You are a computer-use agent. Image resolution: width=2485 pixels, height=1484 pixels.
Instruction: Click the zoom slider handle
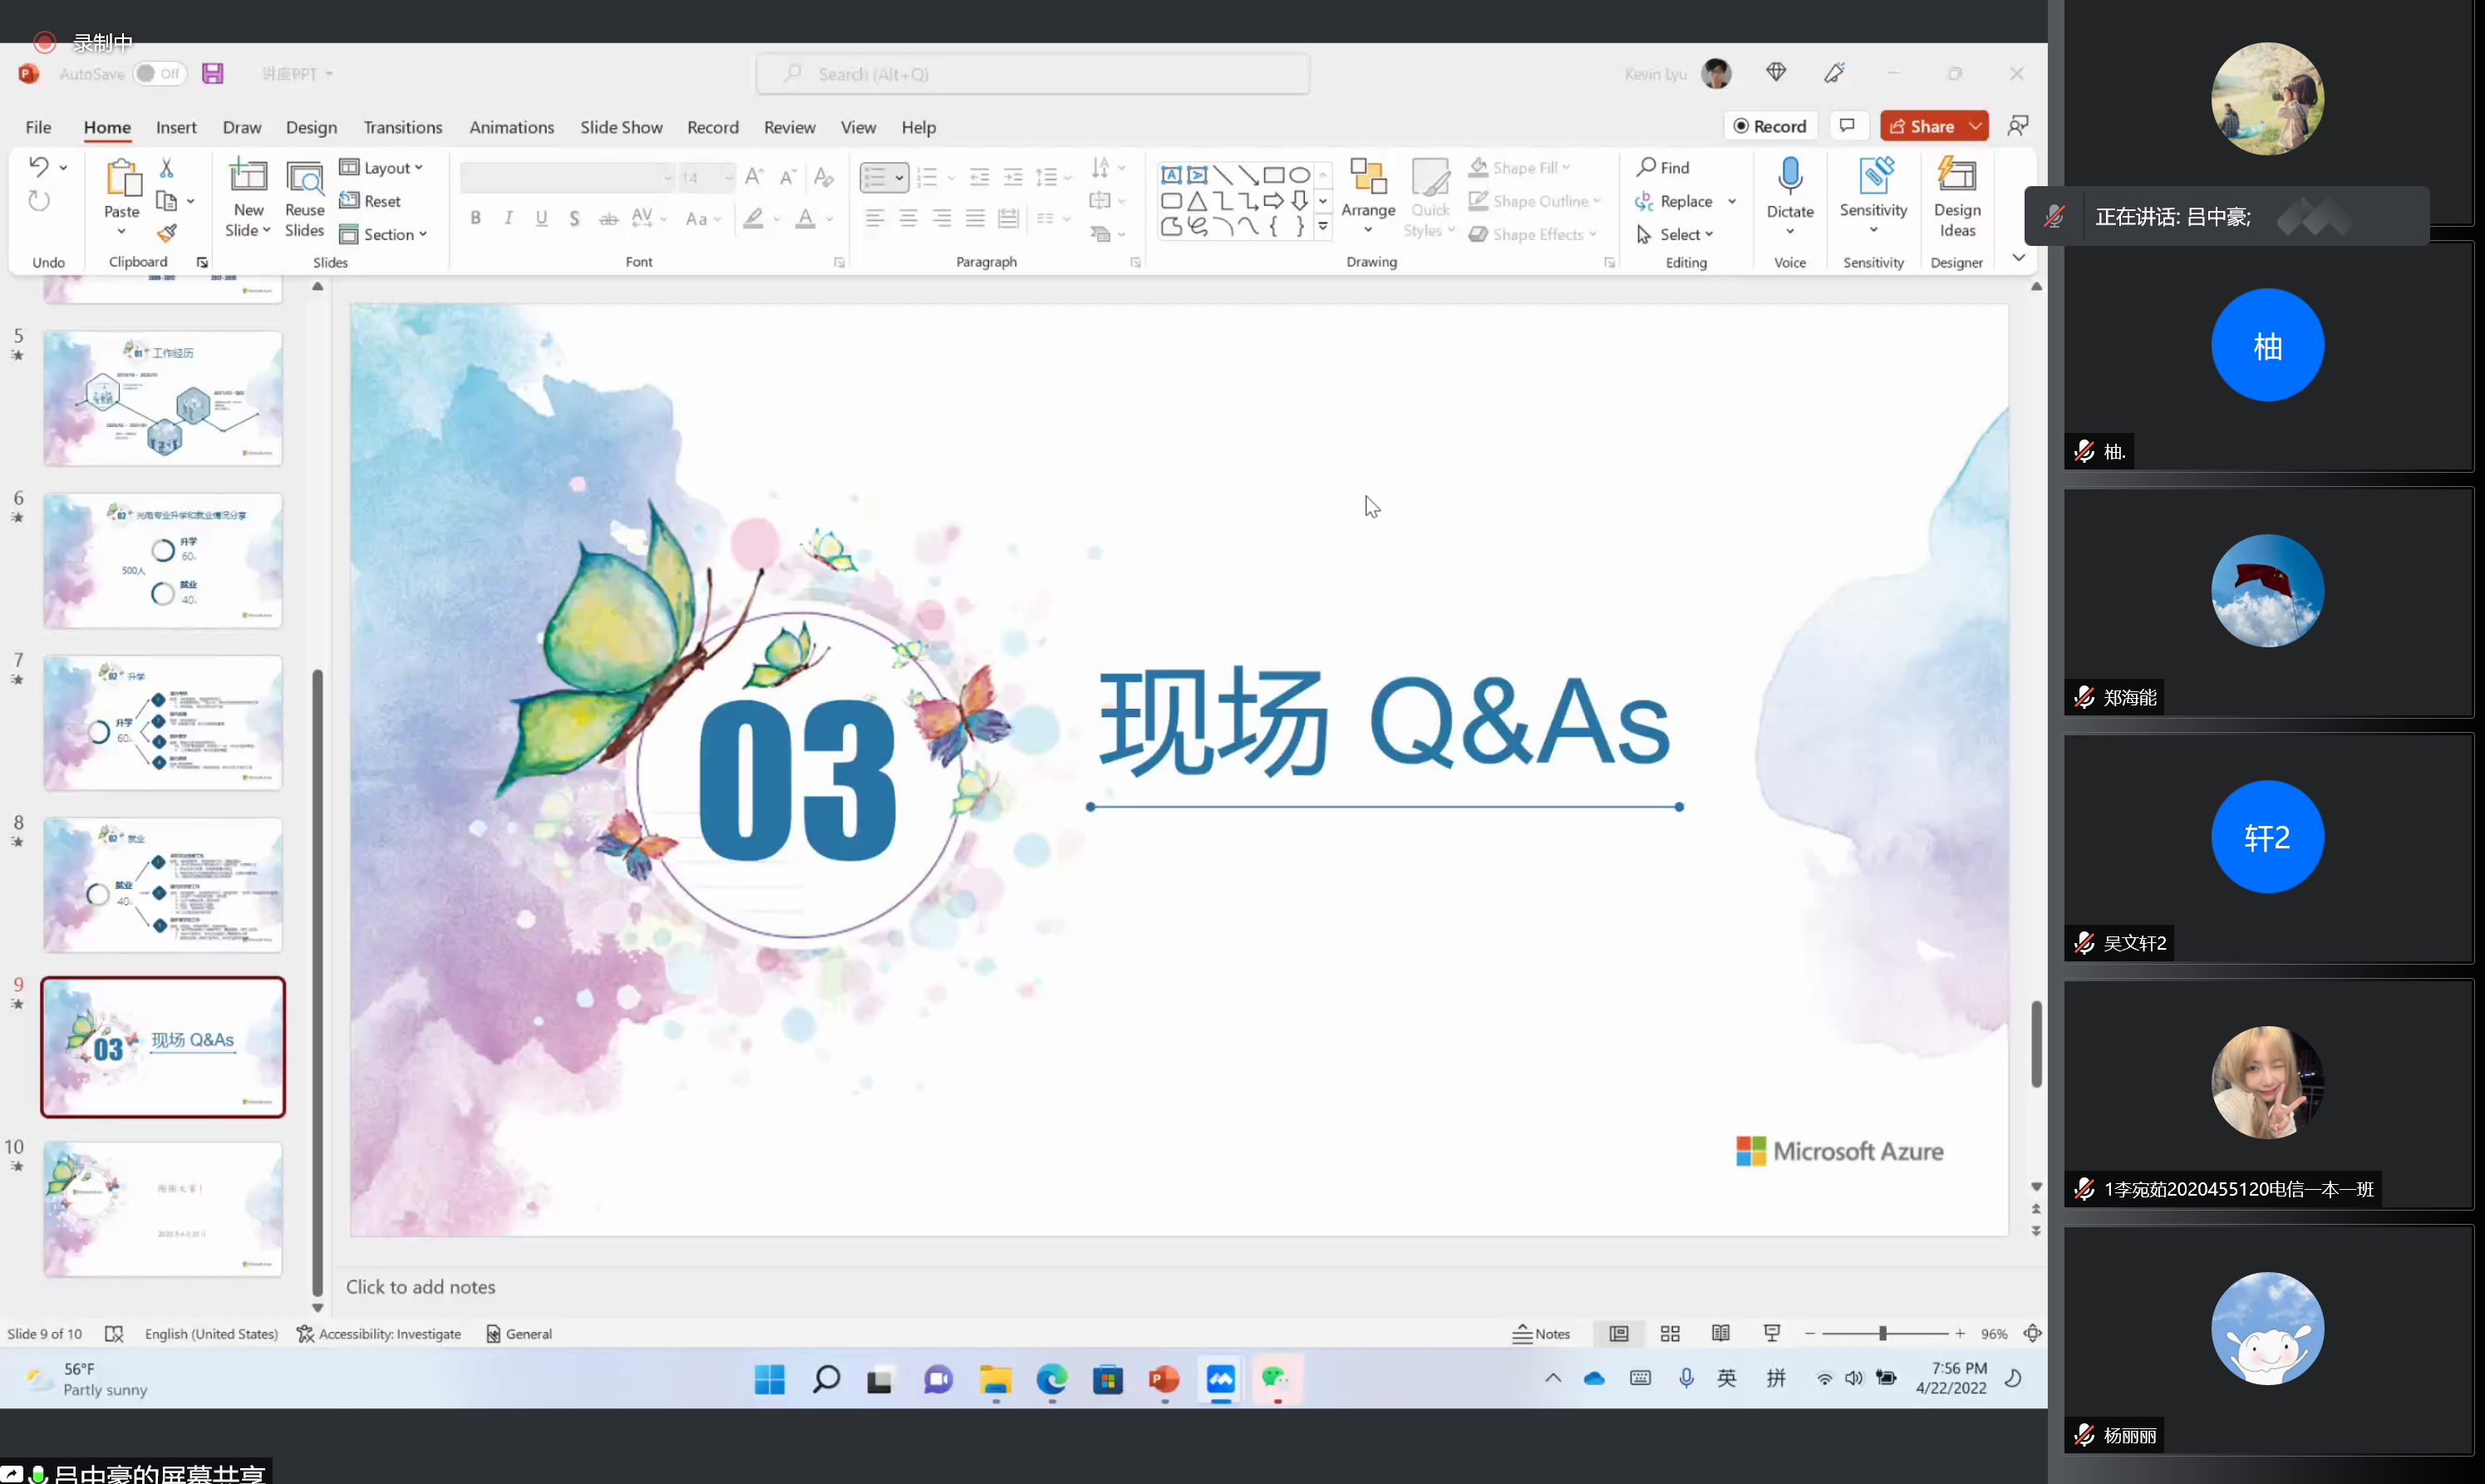(x=1882, y=1333)
